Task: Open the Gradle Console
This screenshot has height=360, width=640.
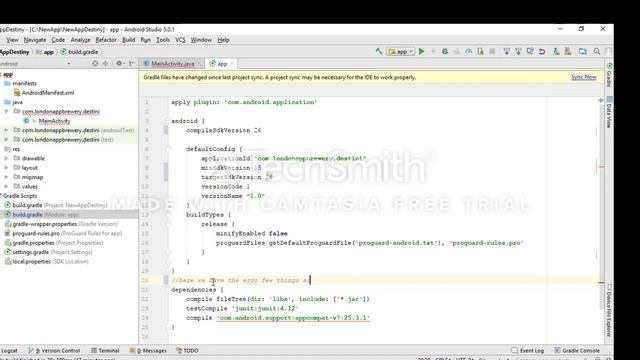Action: 577,350
